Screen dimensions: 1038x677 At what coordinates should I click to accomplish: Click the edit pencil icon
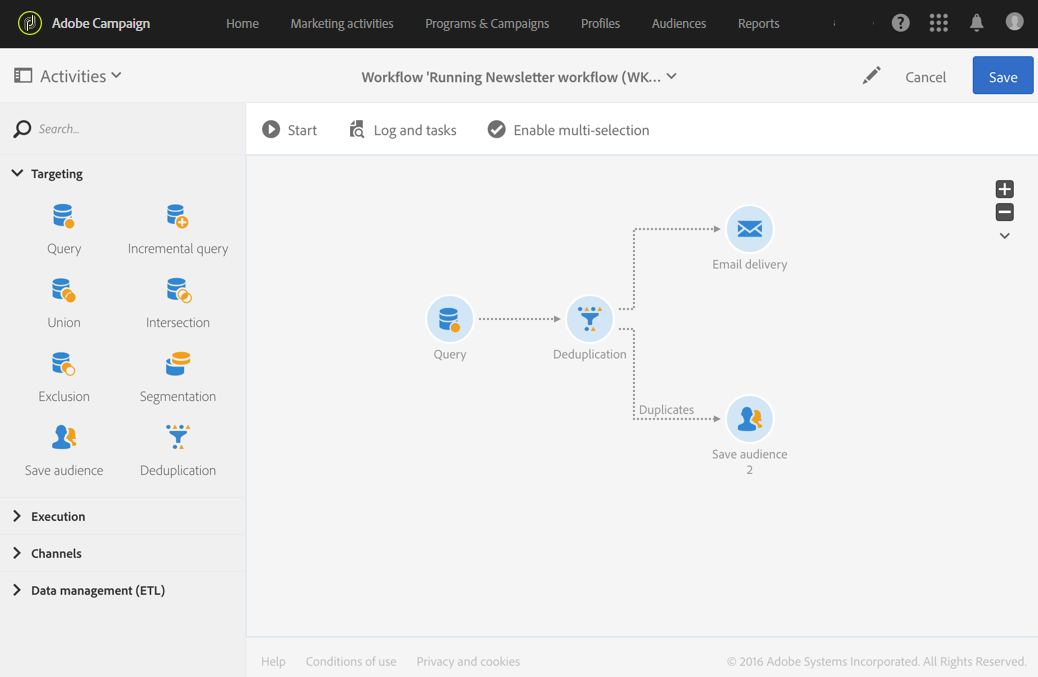871,76
